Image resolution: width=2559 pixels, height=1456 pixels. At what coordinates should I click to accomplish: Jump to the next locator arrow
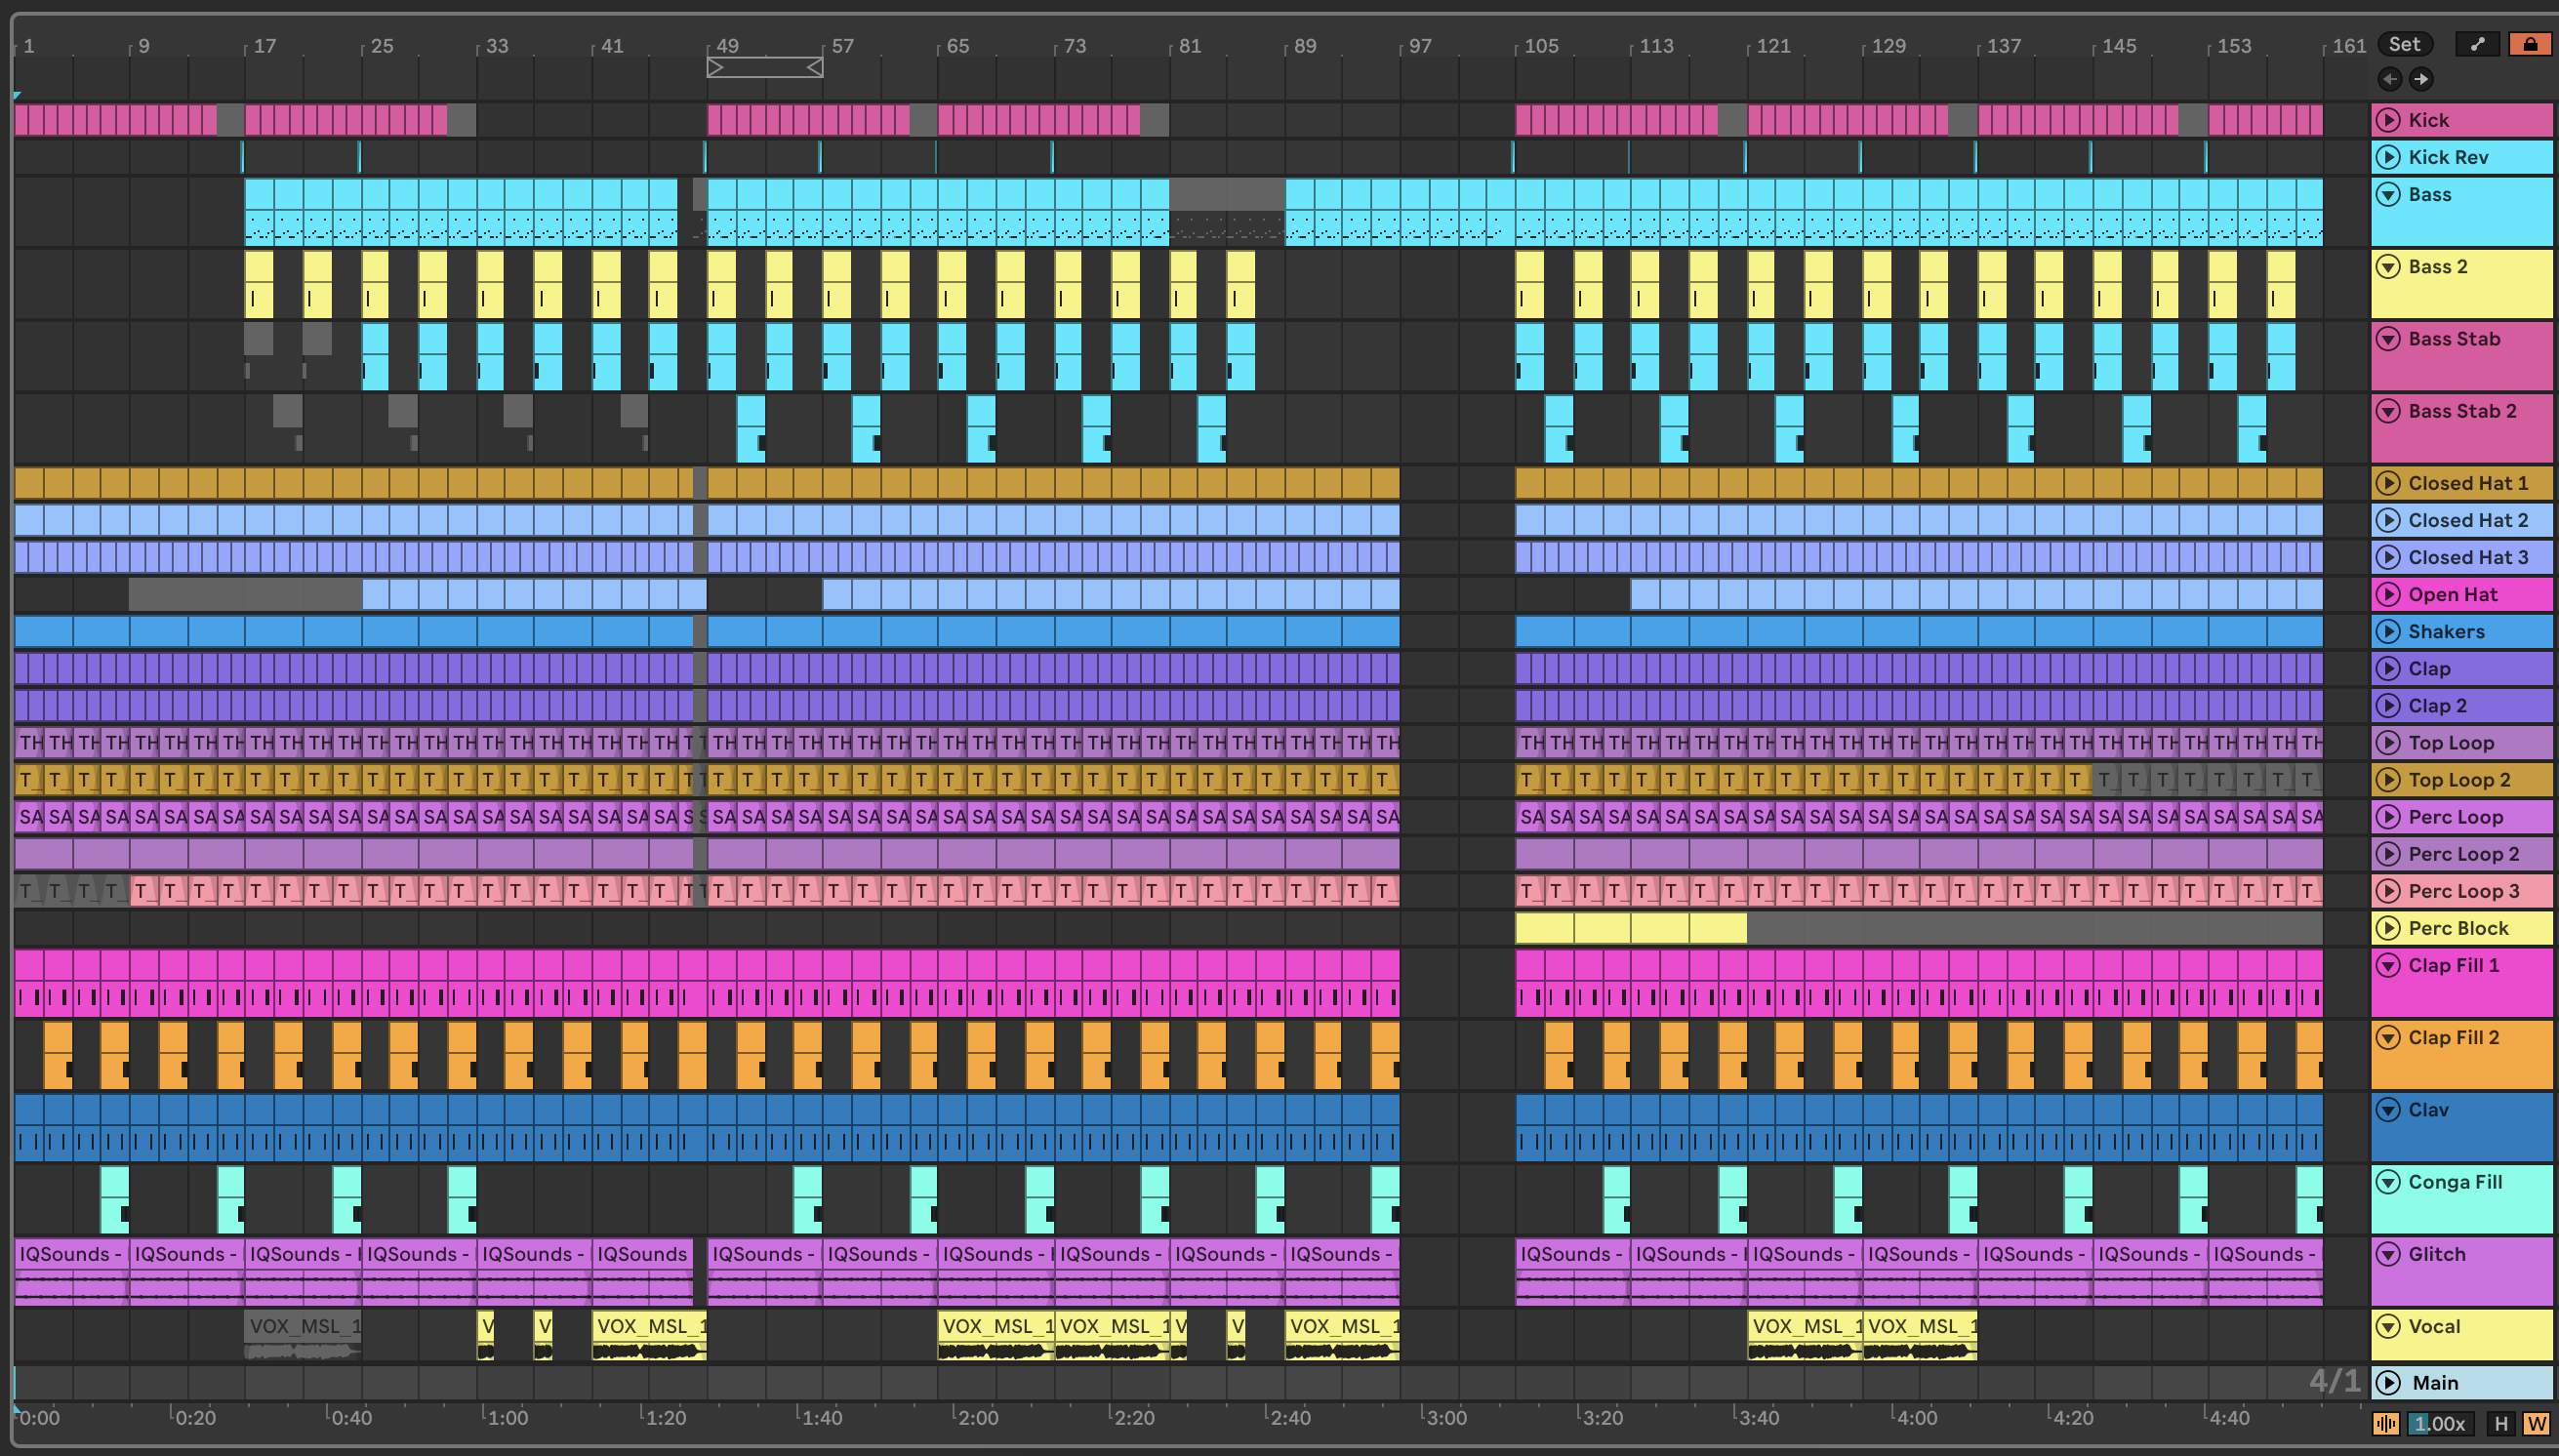pyautogui.click(x=2421, y=79)
